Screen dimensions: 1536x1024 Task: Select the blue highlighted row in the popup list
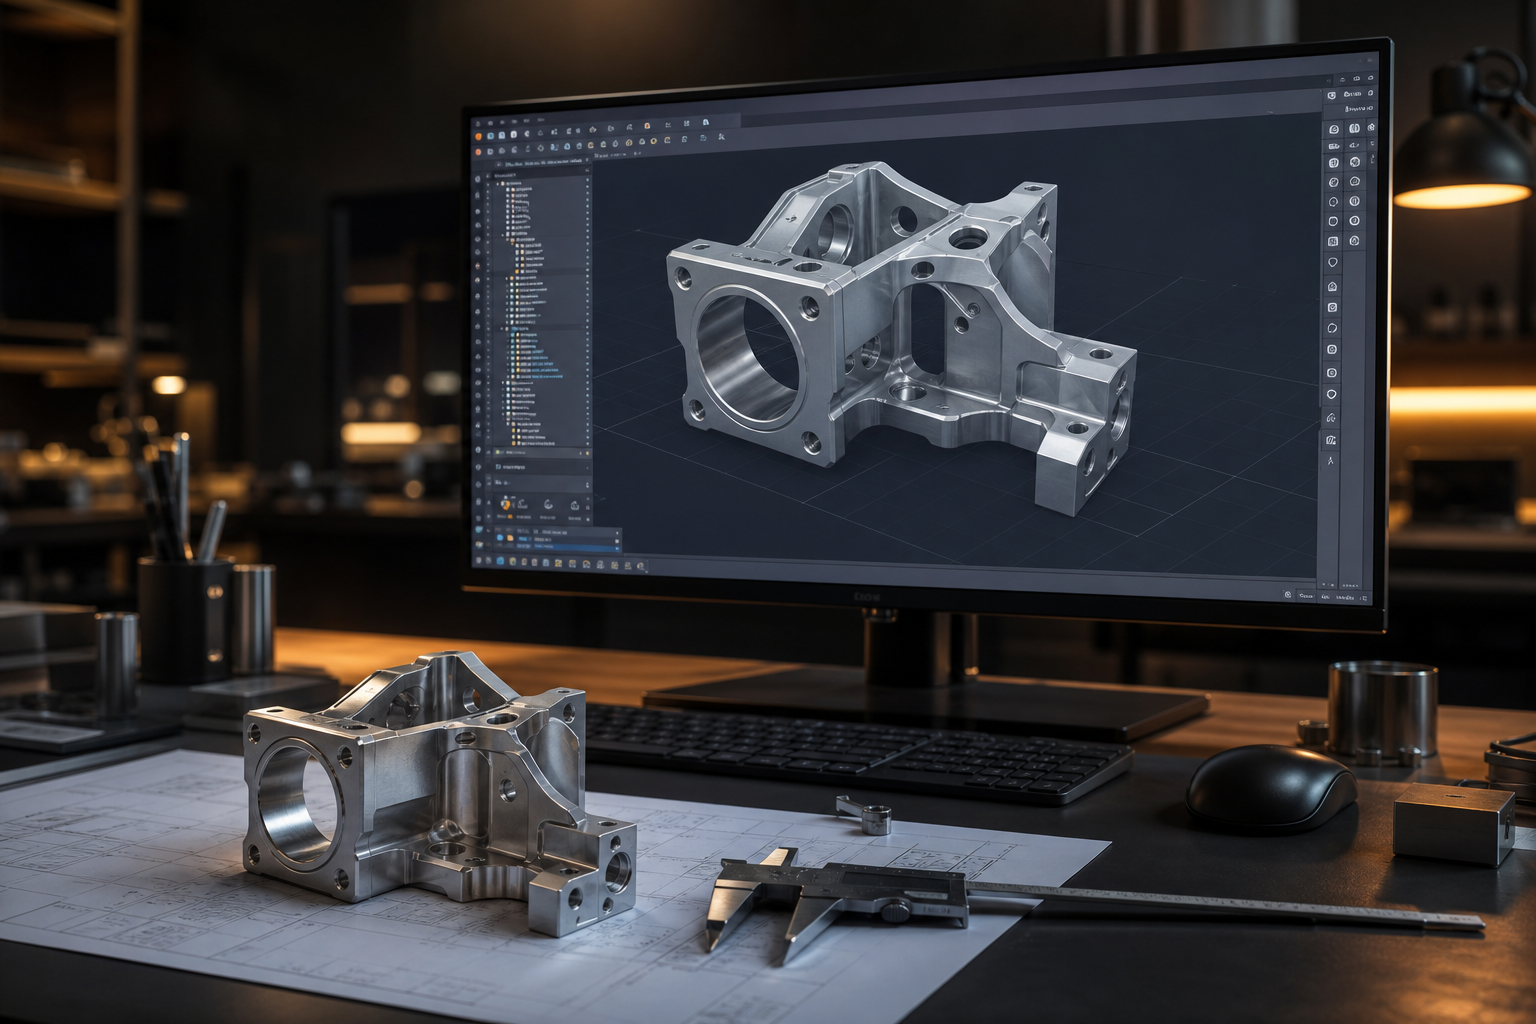pos(568,546)
